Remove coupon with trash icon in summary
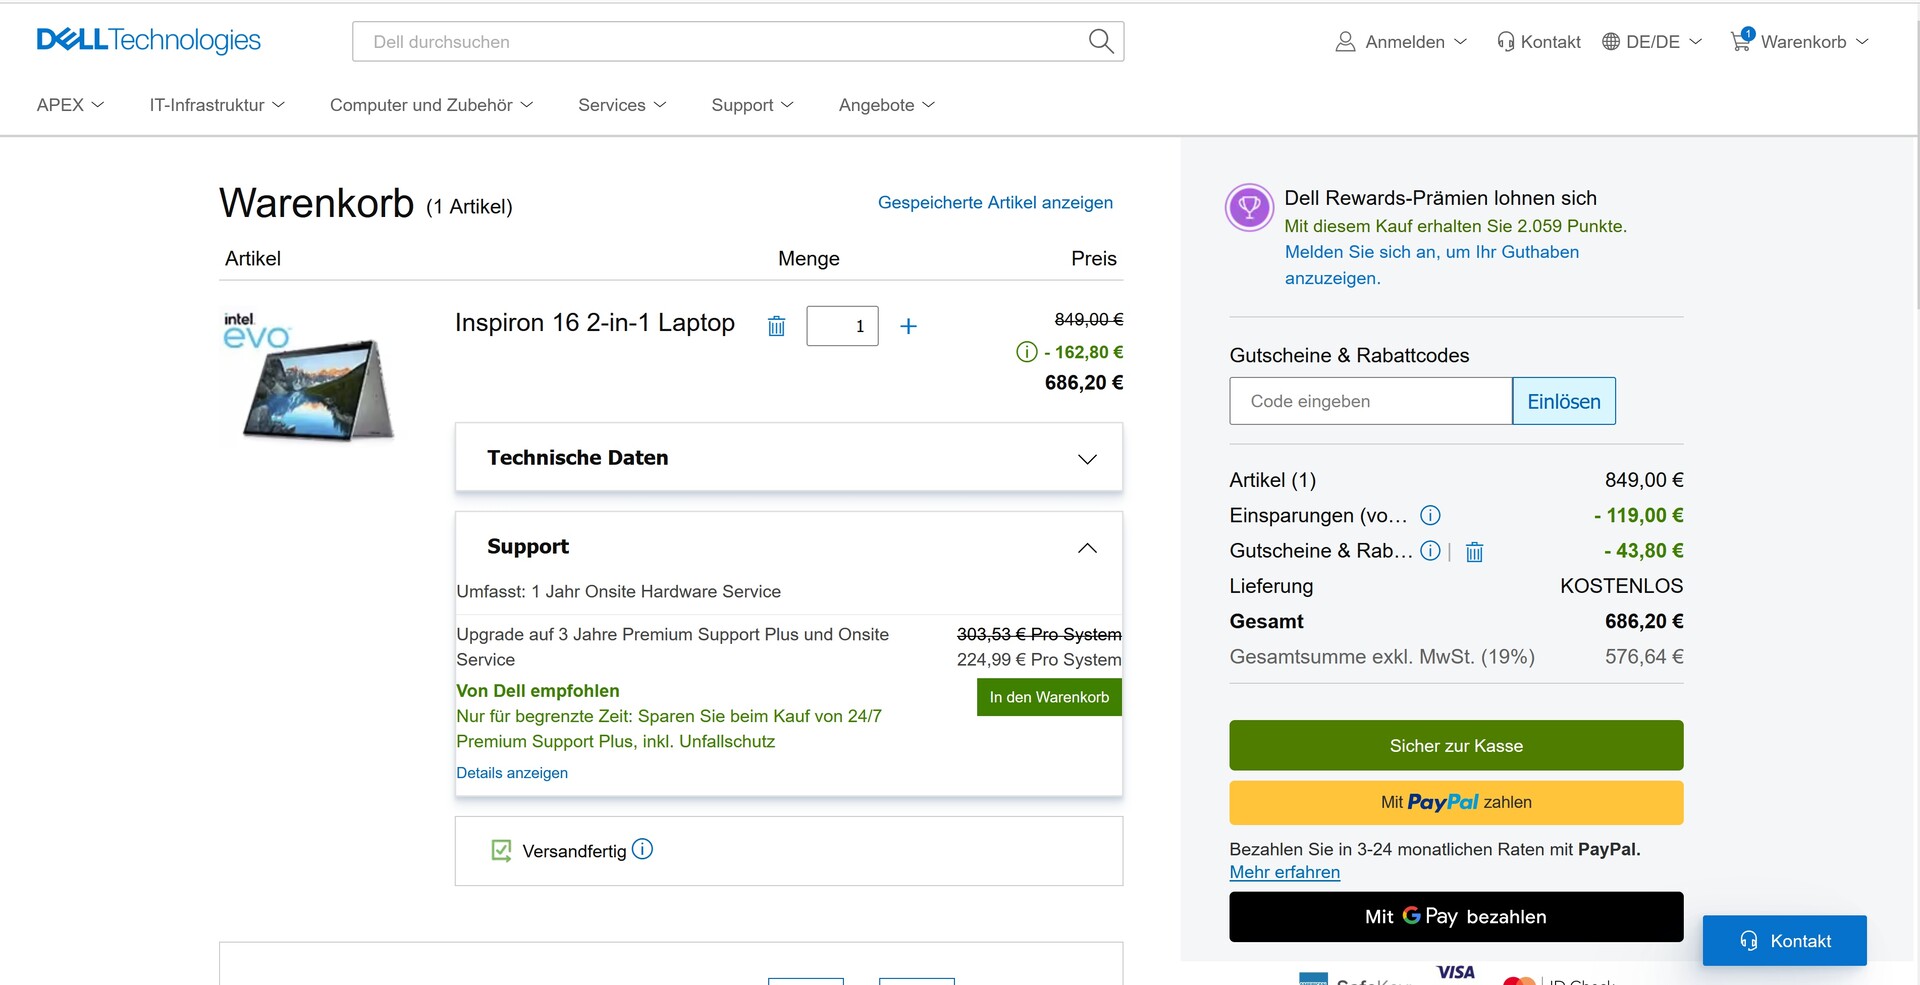The height and width of the screenshot is (985, 1920). (1474, 551)
